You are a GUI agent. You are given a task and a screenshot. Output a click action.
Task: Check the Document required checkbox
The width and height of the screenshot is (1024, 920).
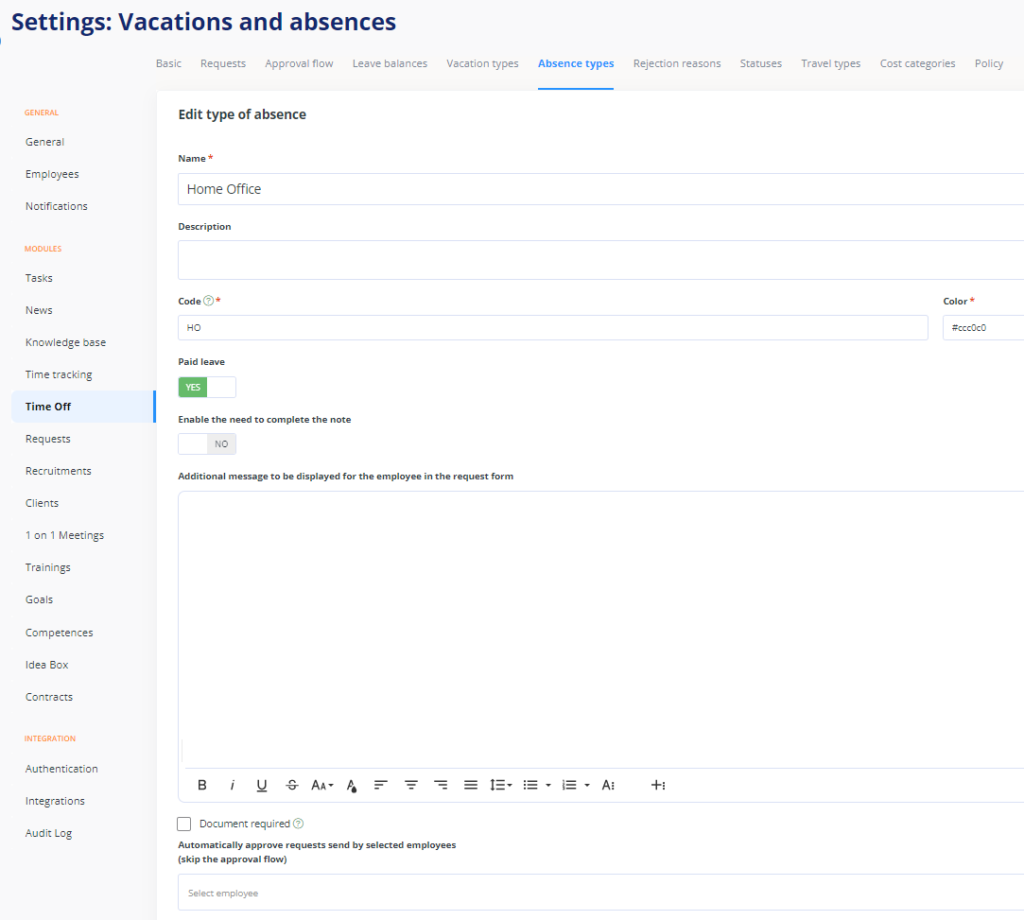(x=184, y=824)
